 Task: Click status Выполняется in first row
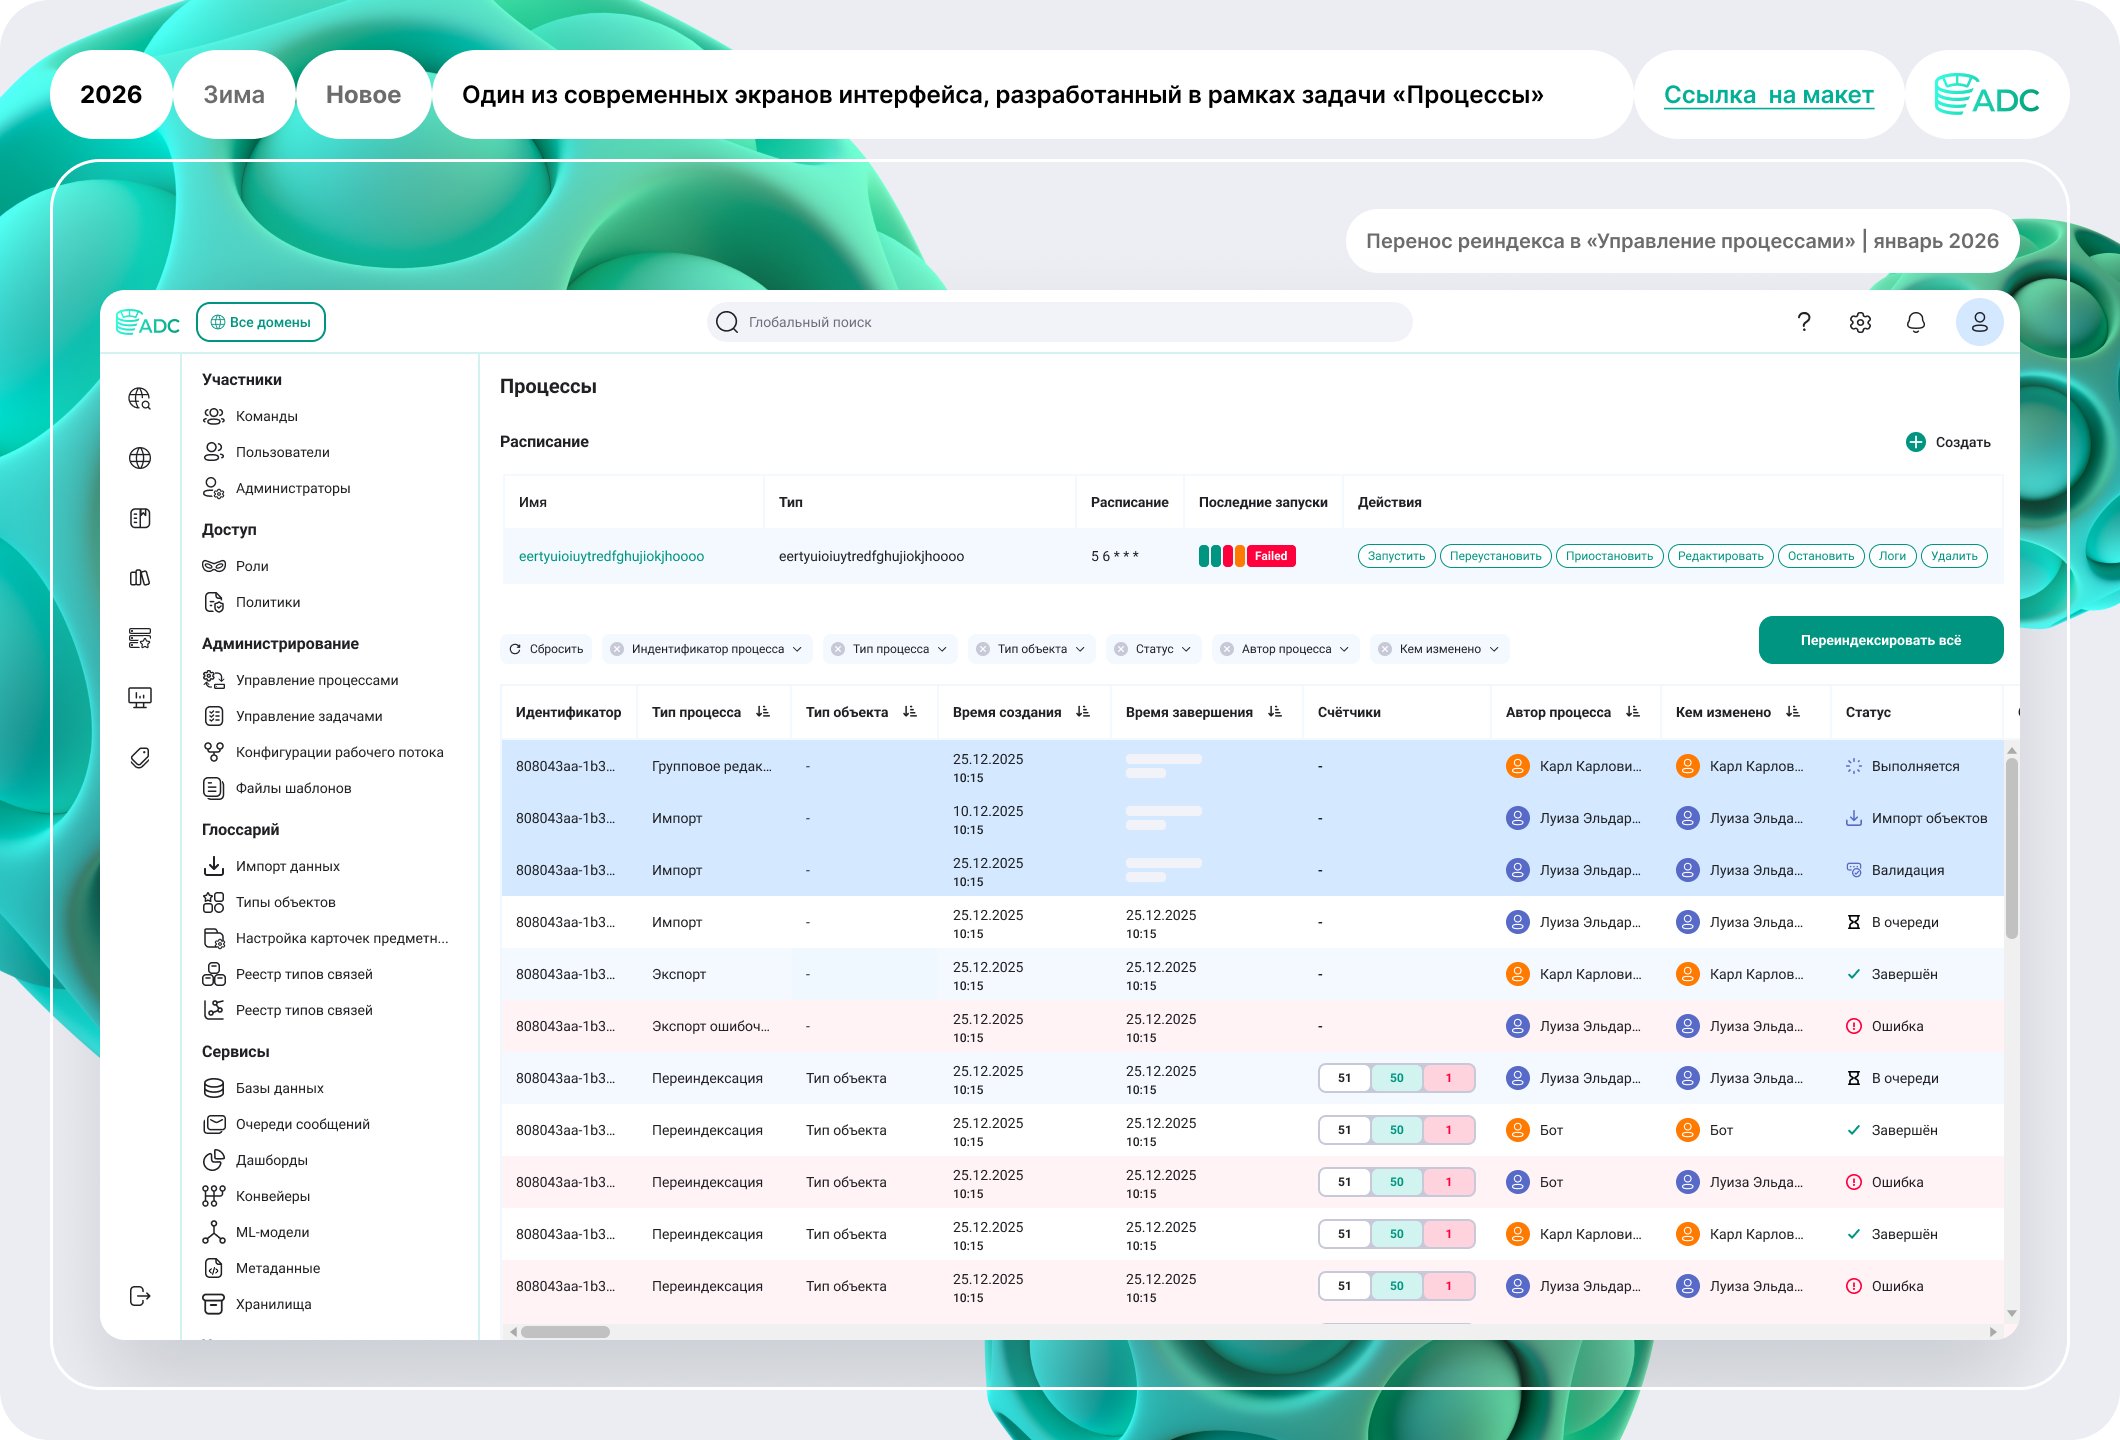point(1903,766)
